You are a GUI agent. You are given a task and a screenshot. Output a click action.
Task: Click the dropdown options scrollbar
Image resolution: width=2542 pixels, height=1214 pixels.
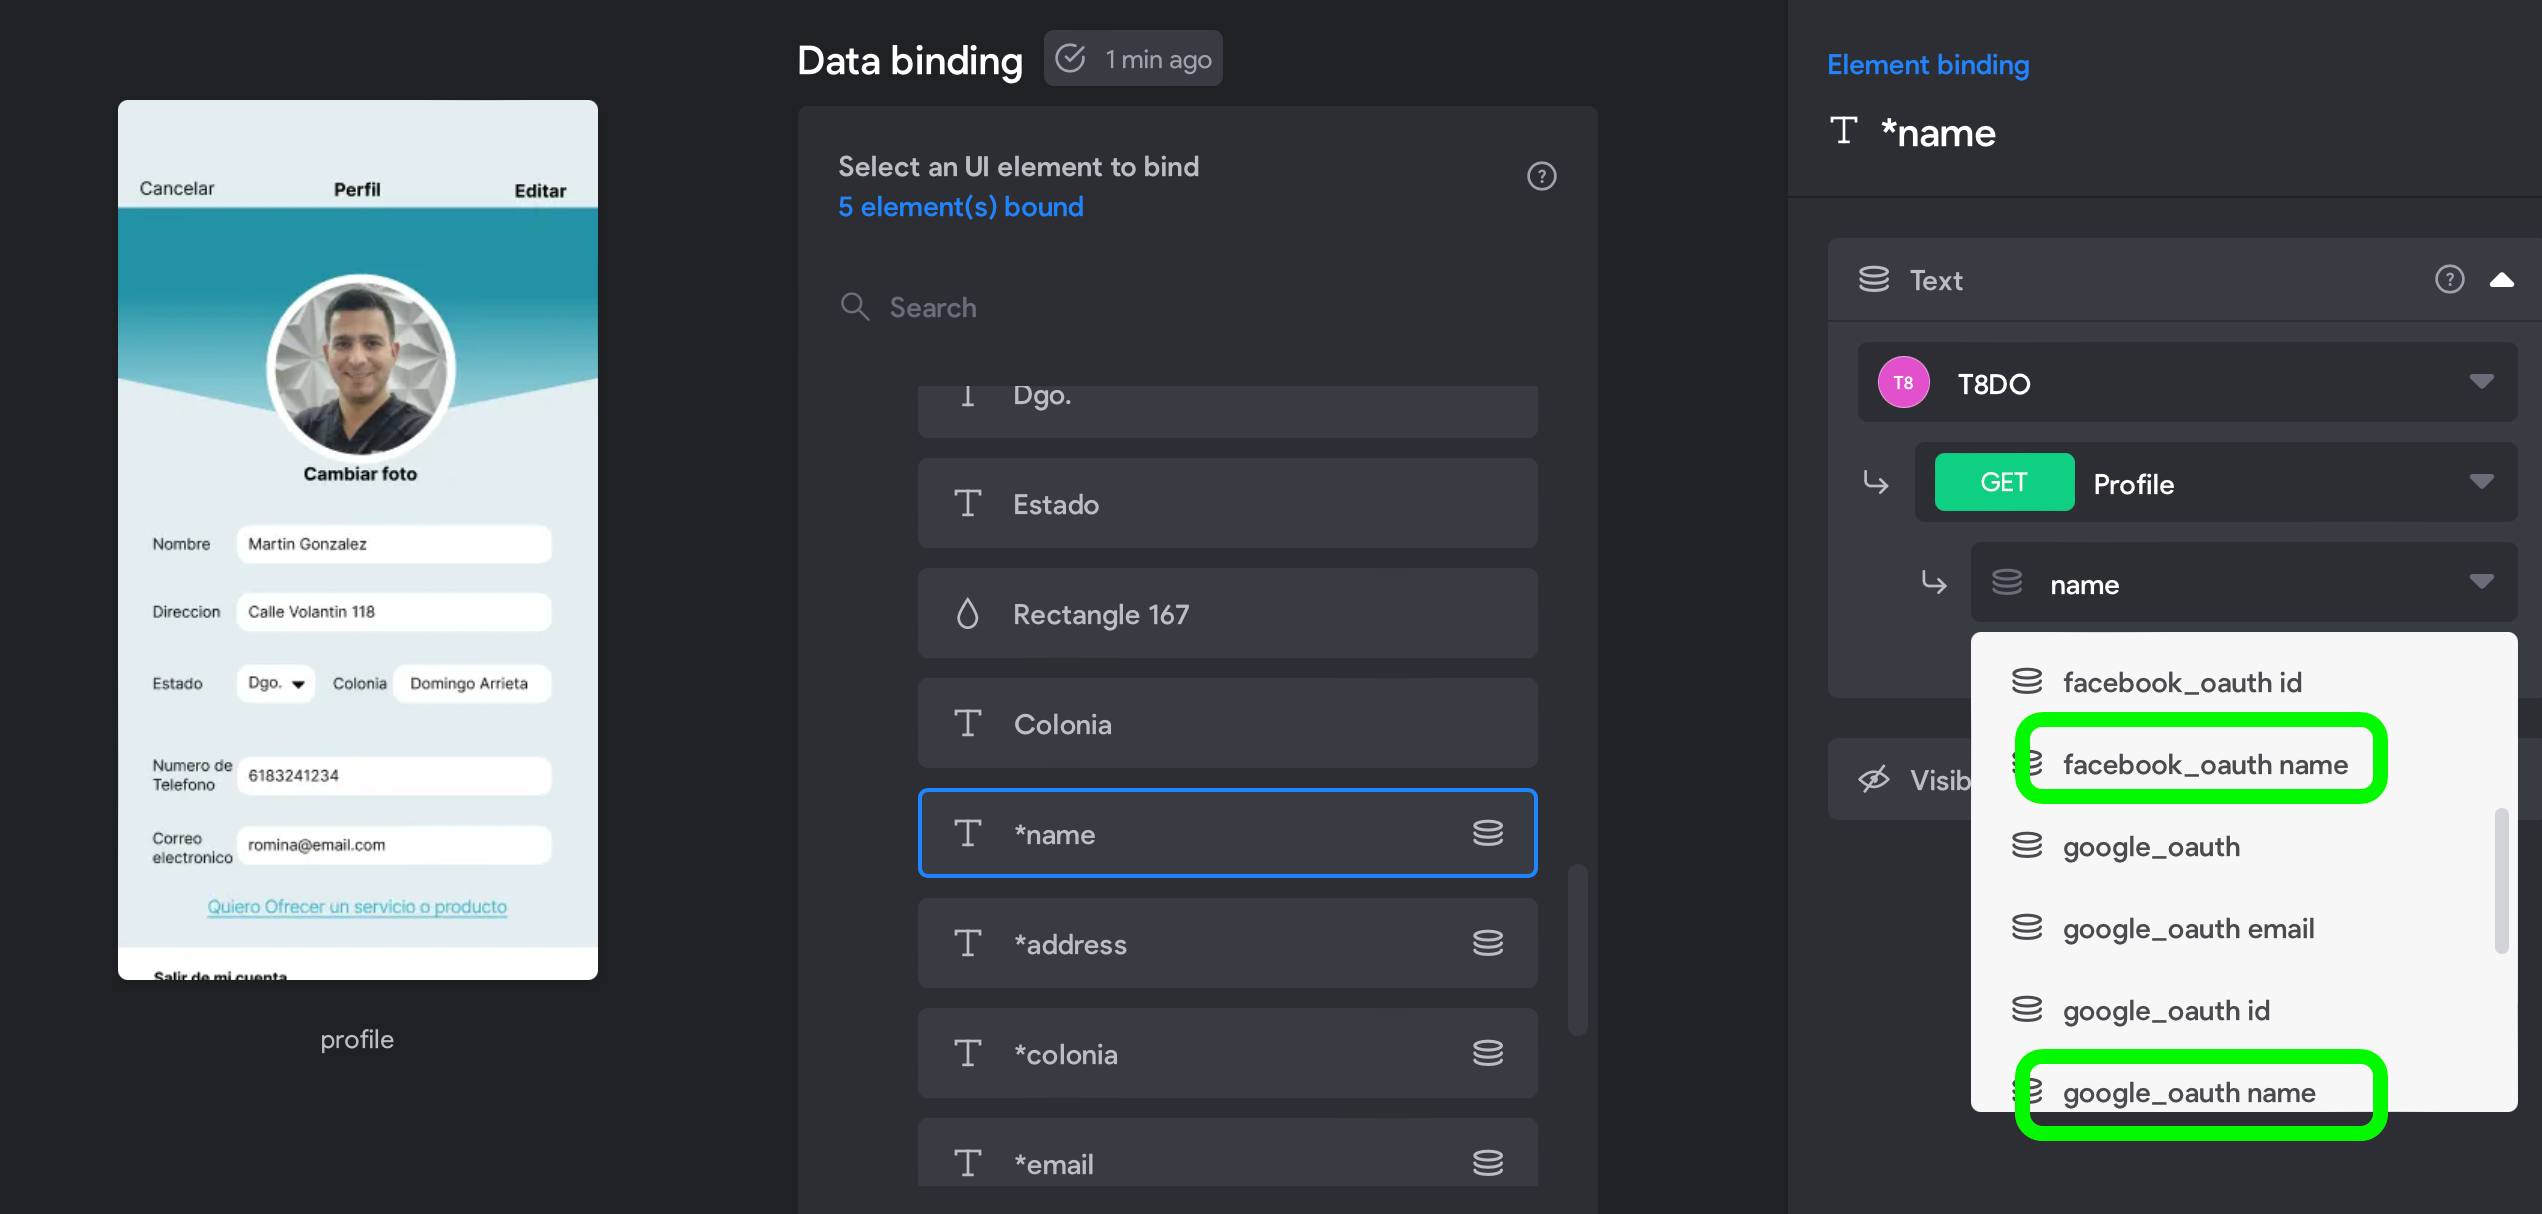[x=2502, y=880]
